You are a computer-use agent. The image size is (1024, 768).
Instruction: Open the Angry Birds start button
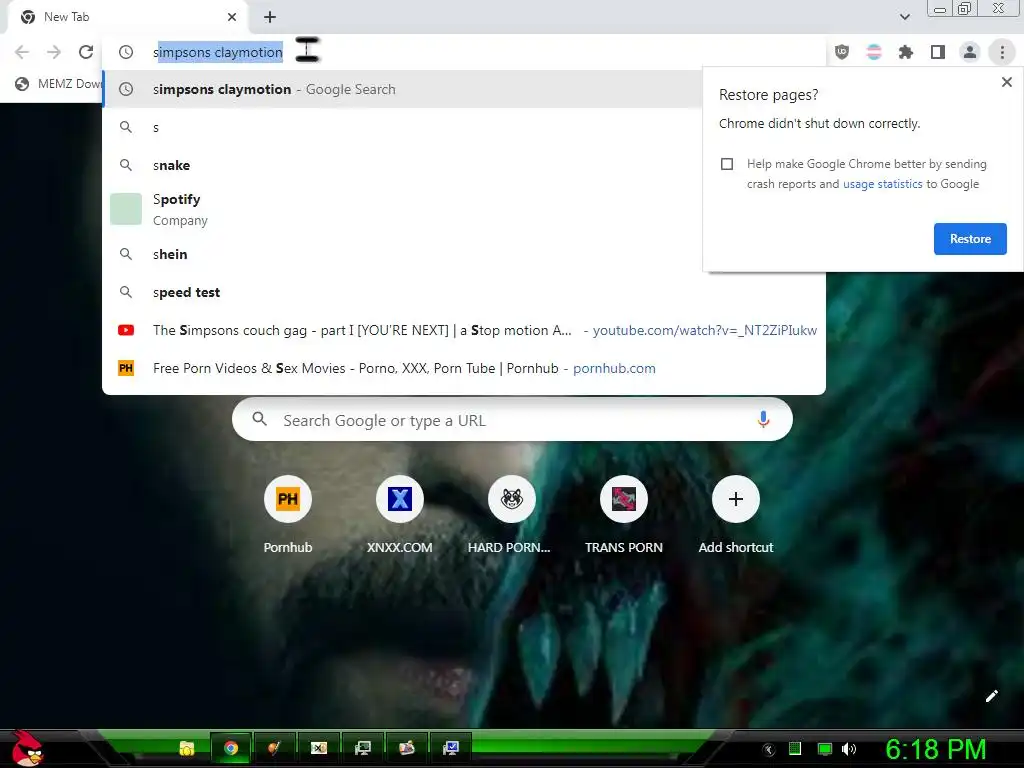pyautogui.click(x=27, y=748)
